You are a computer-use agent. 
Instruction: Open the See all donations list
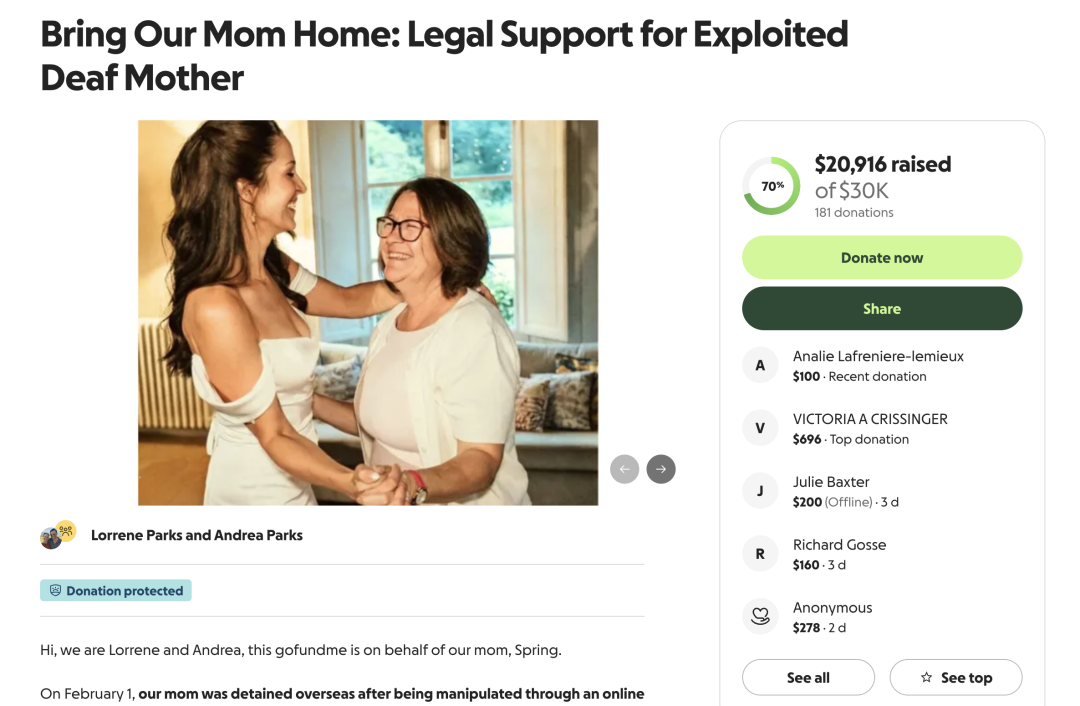[x=808, y=678]
